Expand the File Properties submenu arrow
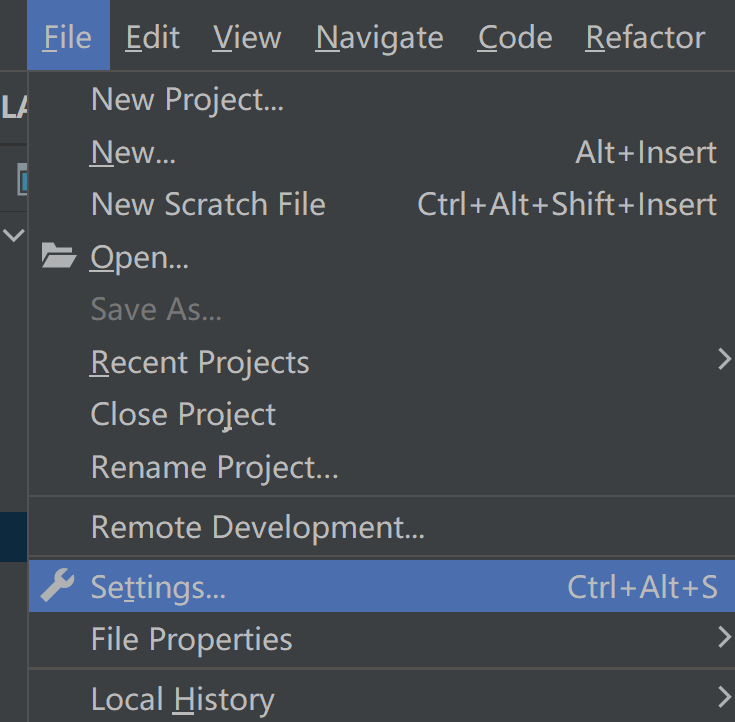The width and height of the screenshot is (735, 722). click(725, 637)
